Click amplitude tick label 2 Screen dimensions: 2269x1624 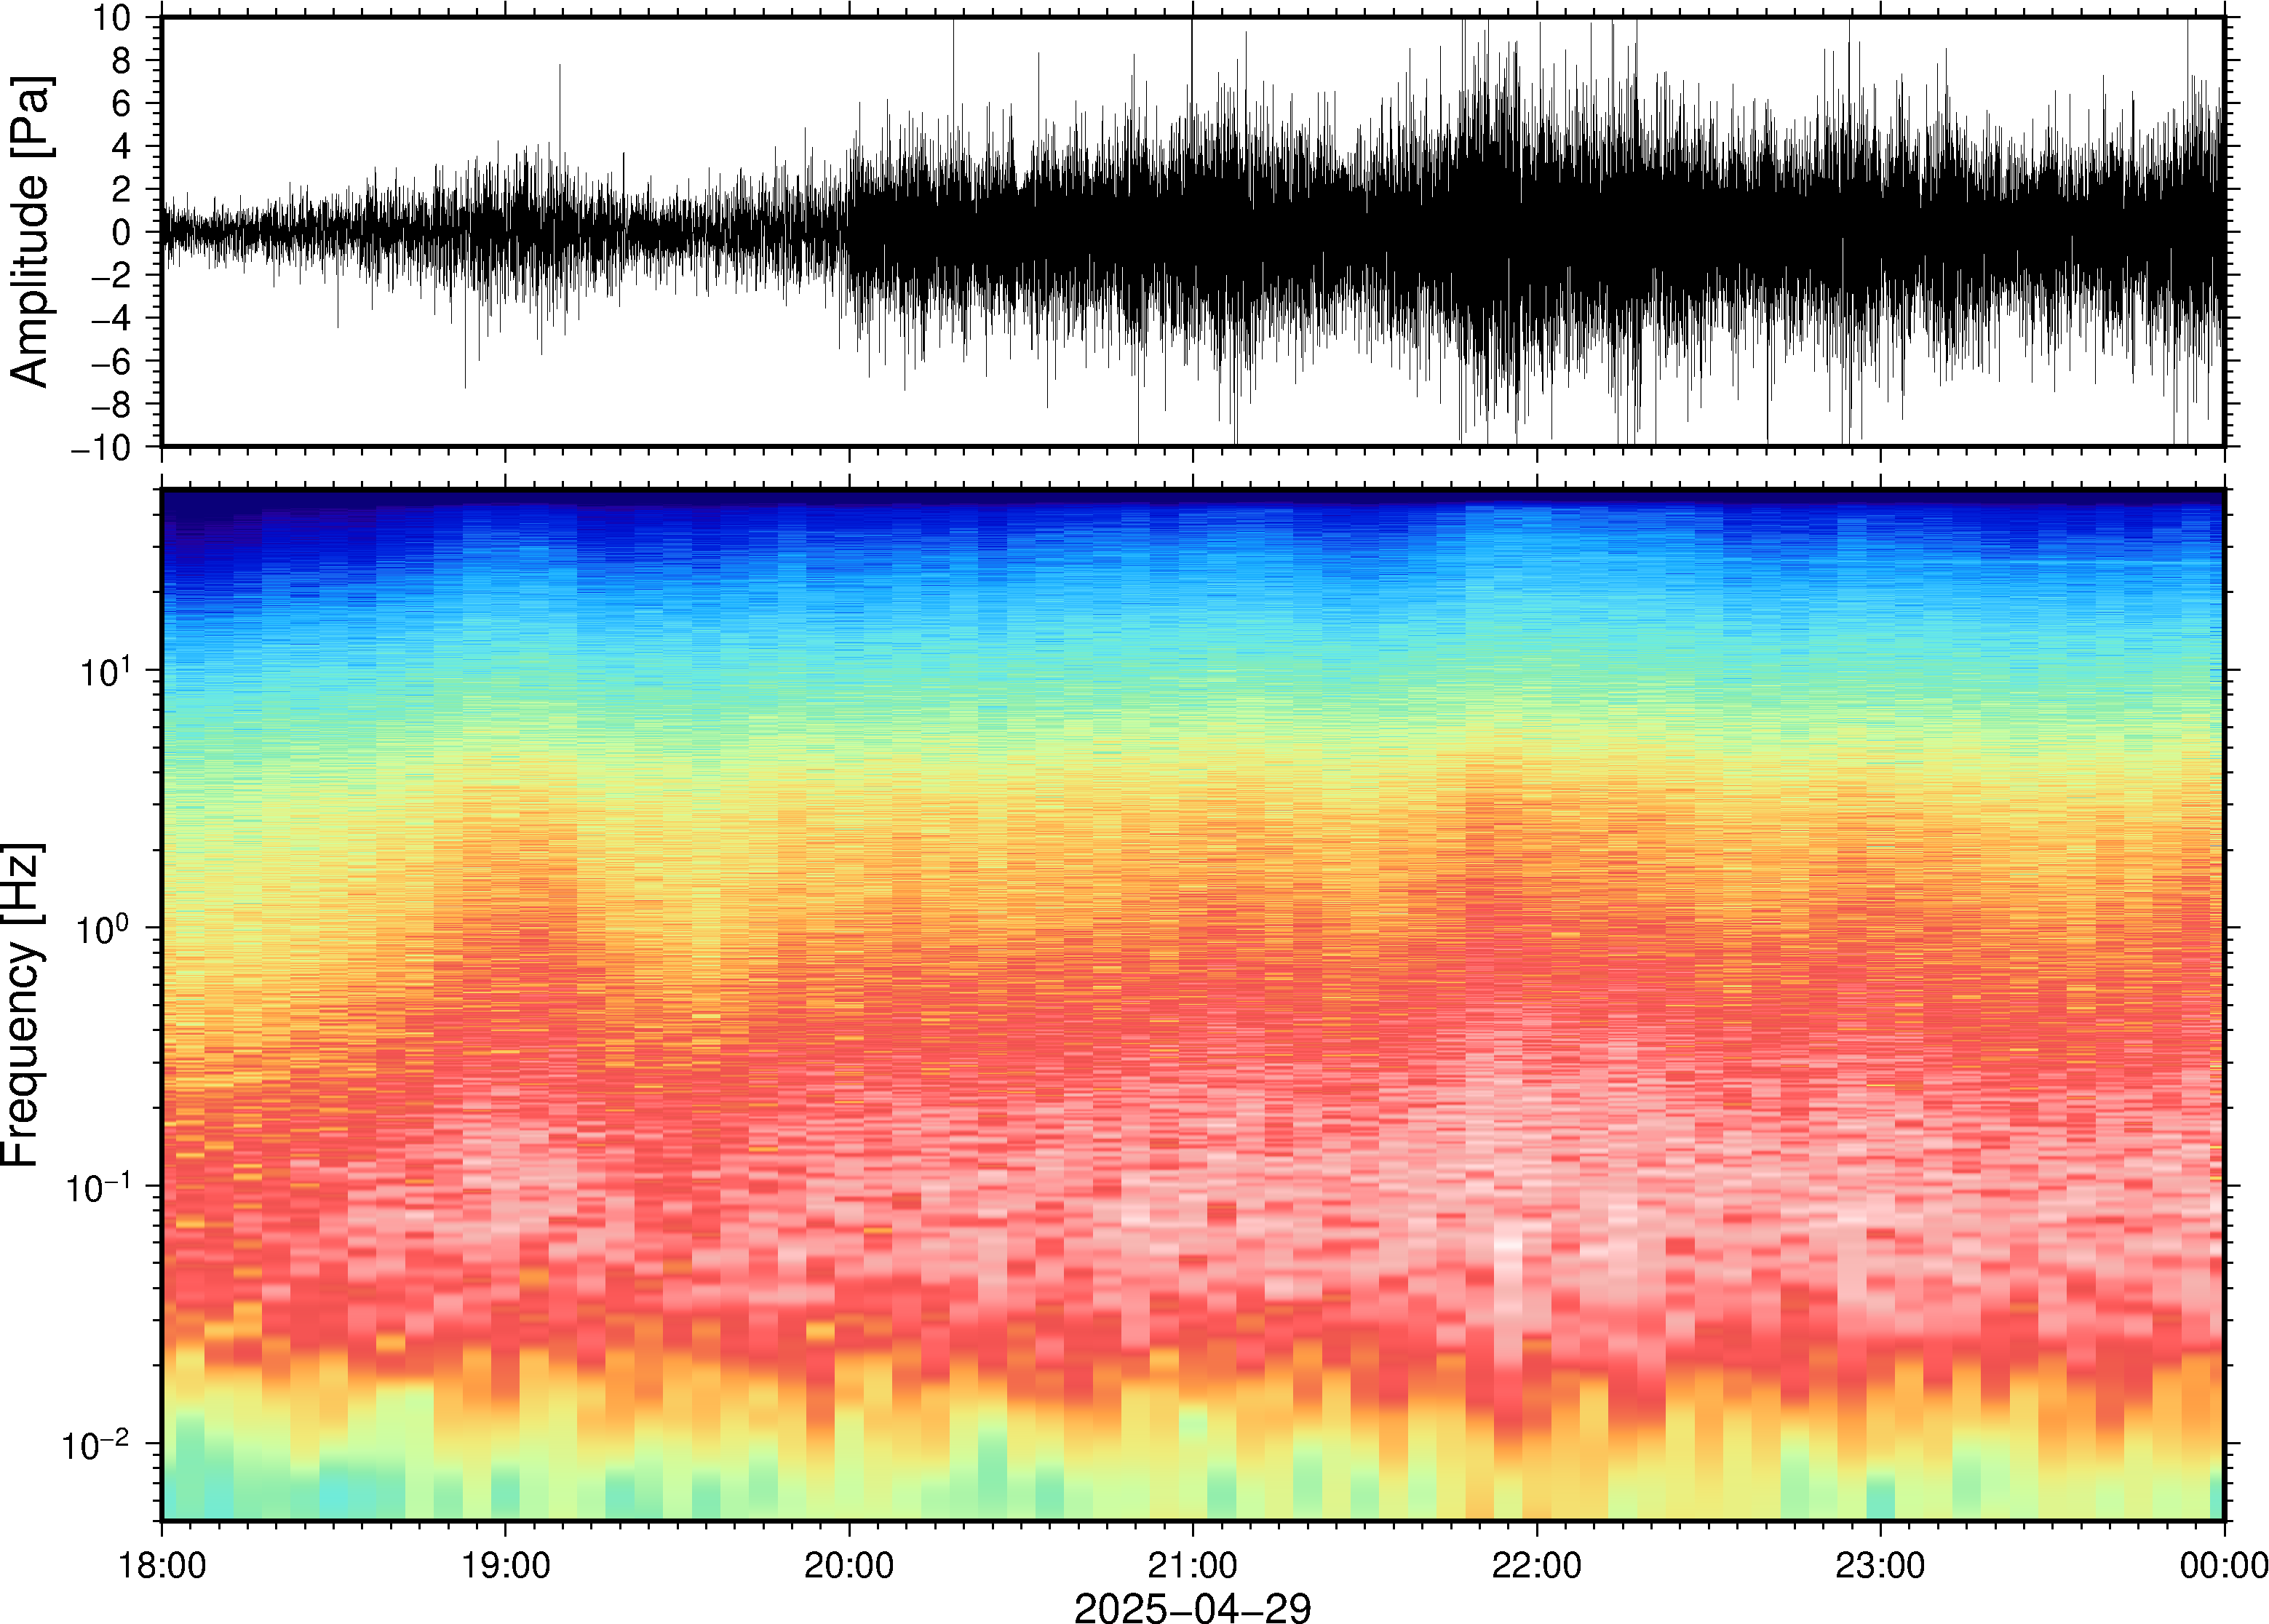tap(121, 189)
